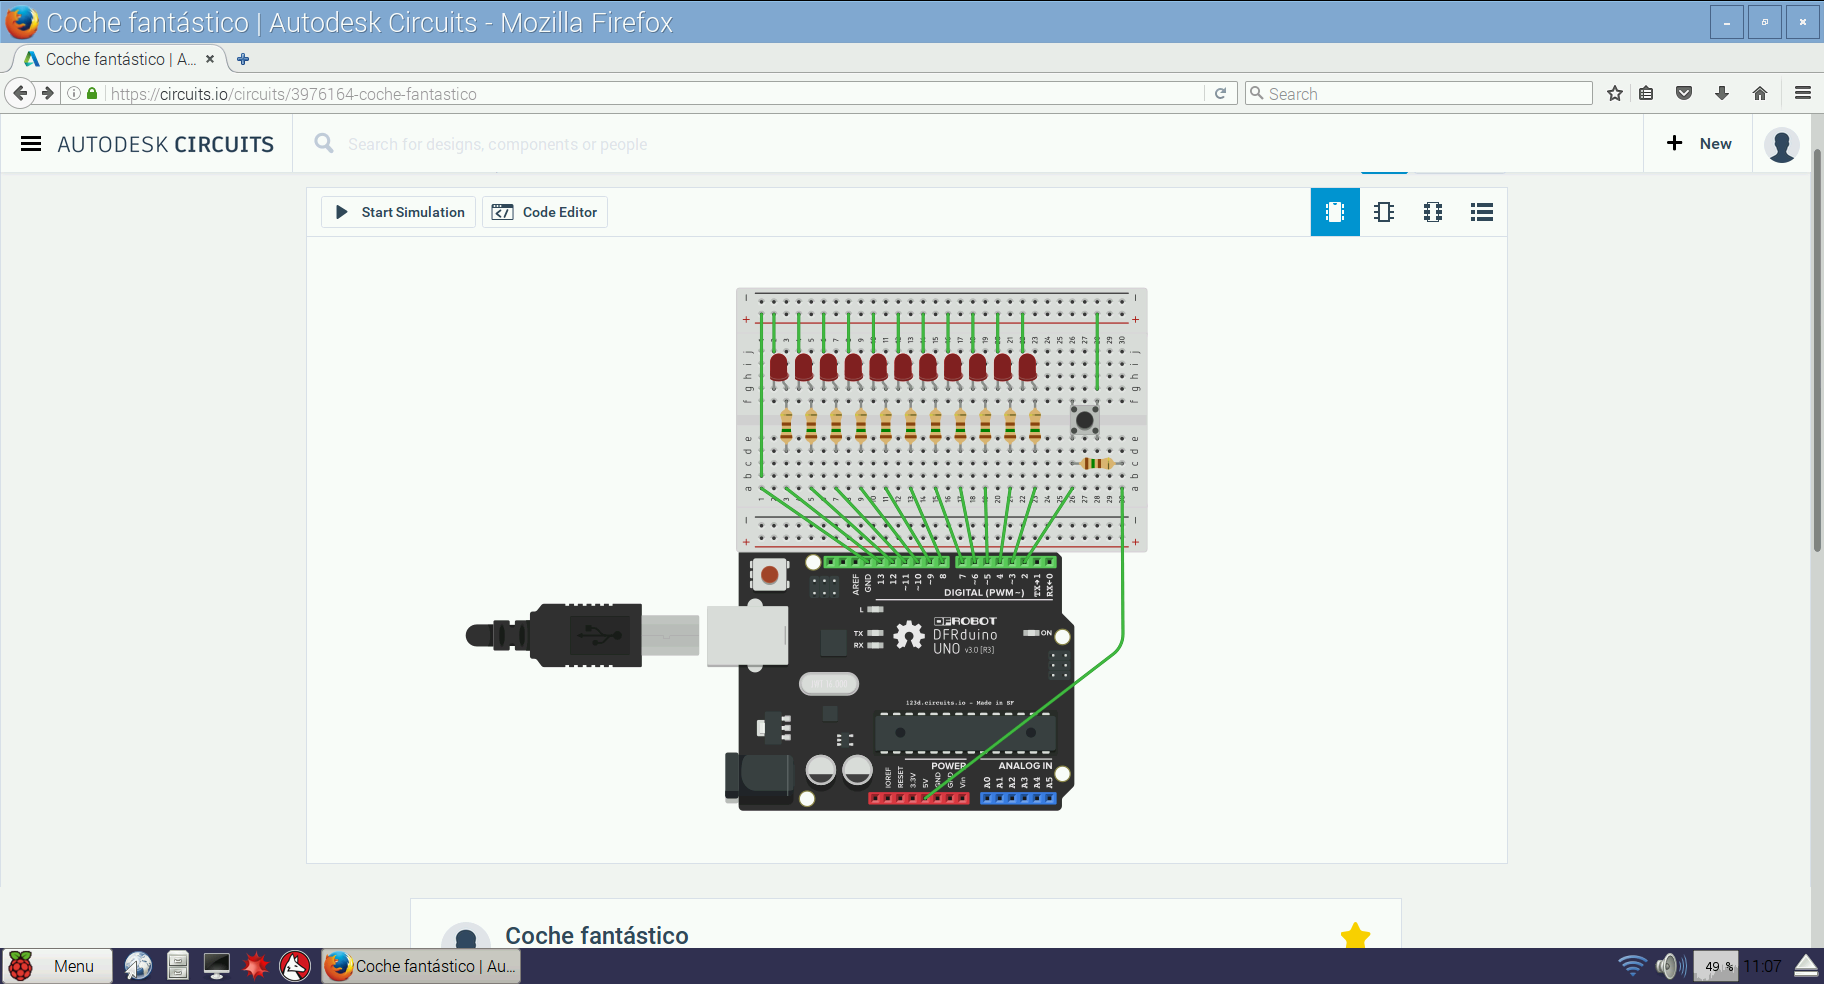Switch to the breadboard view icon
Image resolution: width=1824 pixels, height=984 pixels.
click(1335, 212)
